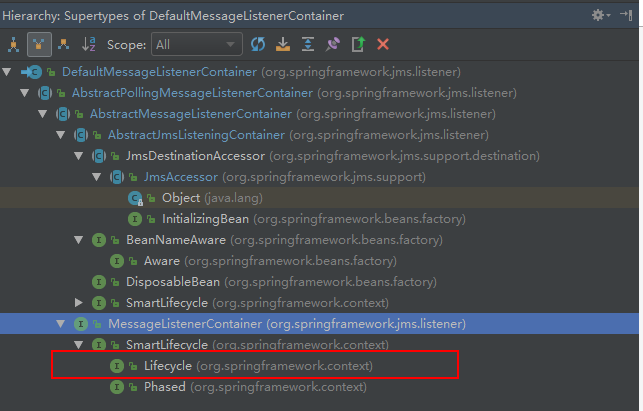Select Lifecycle interface row
This screenshot has width=643, height=411.
[319, 366]
